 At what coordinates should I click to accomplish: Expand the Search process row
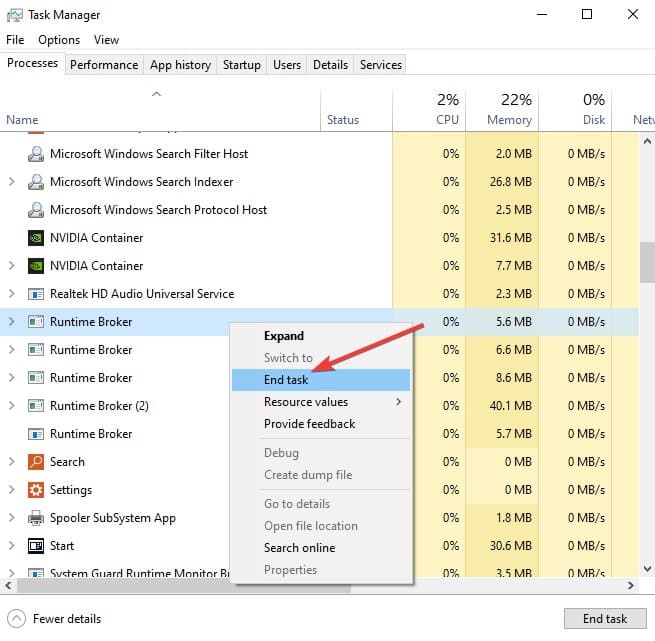pyautogui.click(x=12, y=462)
